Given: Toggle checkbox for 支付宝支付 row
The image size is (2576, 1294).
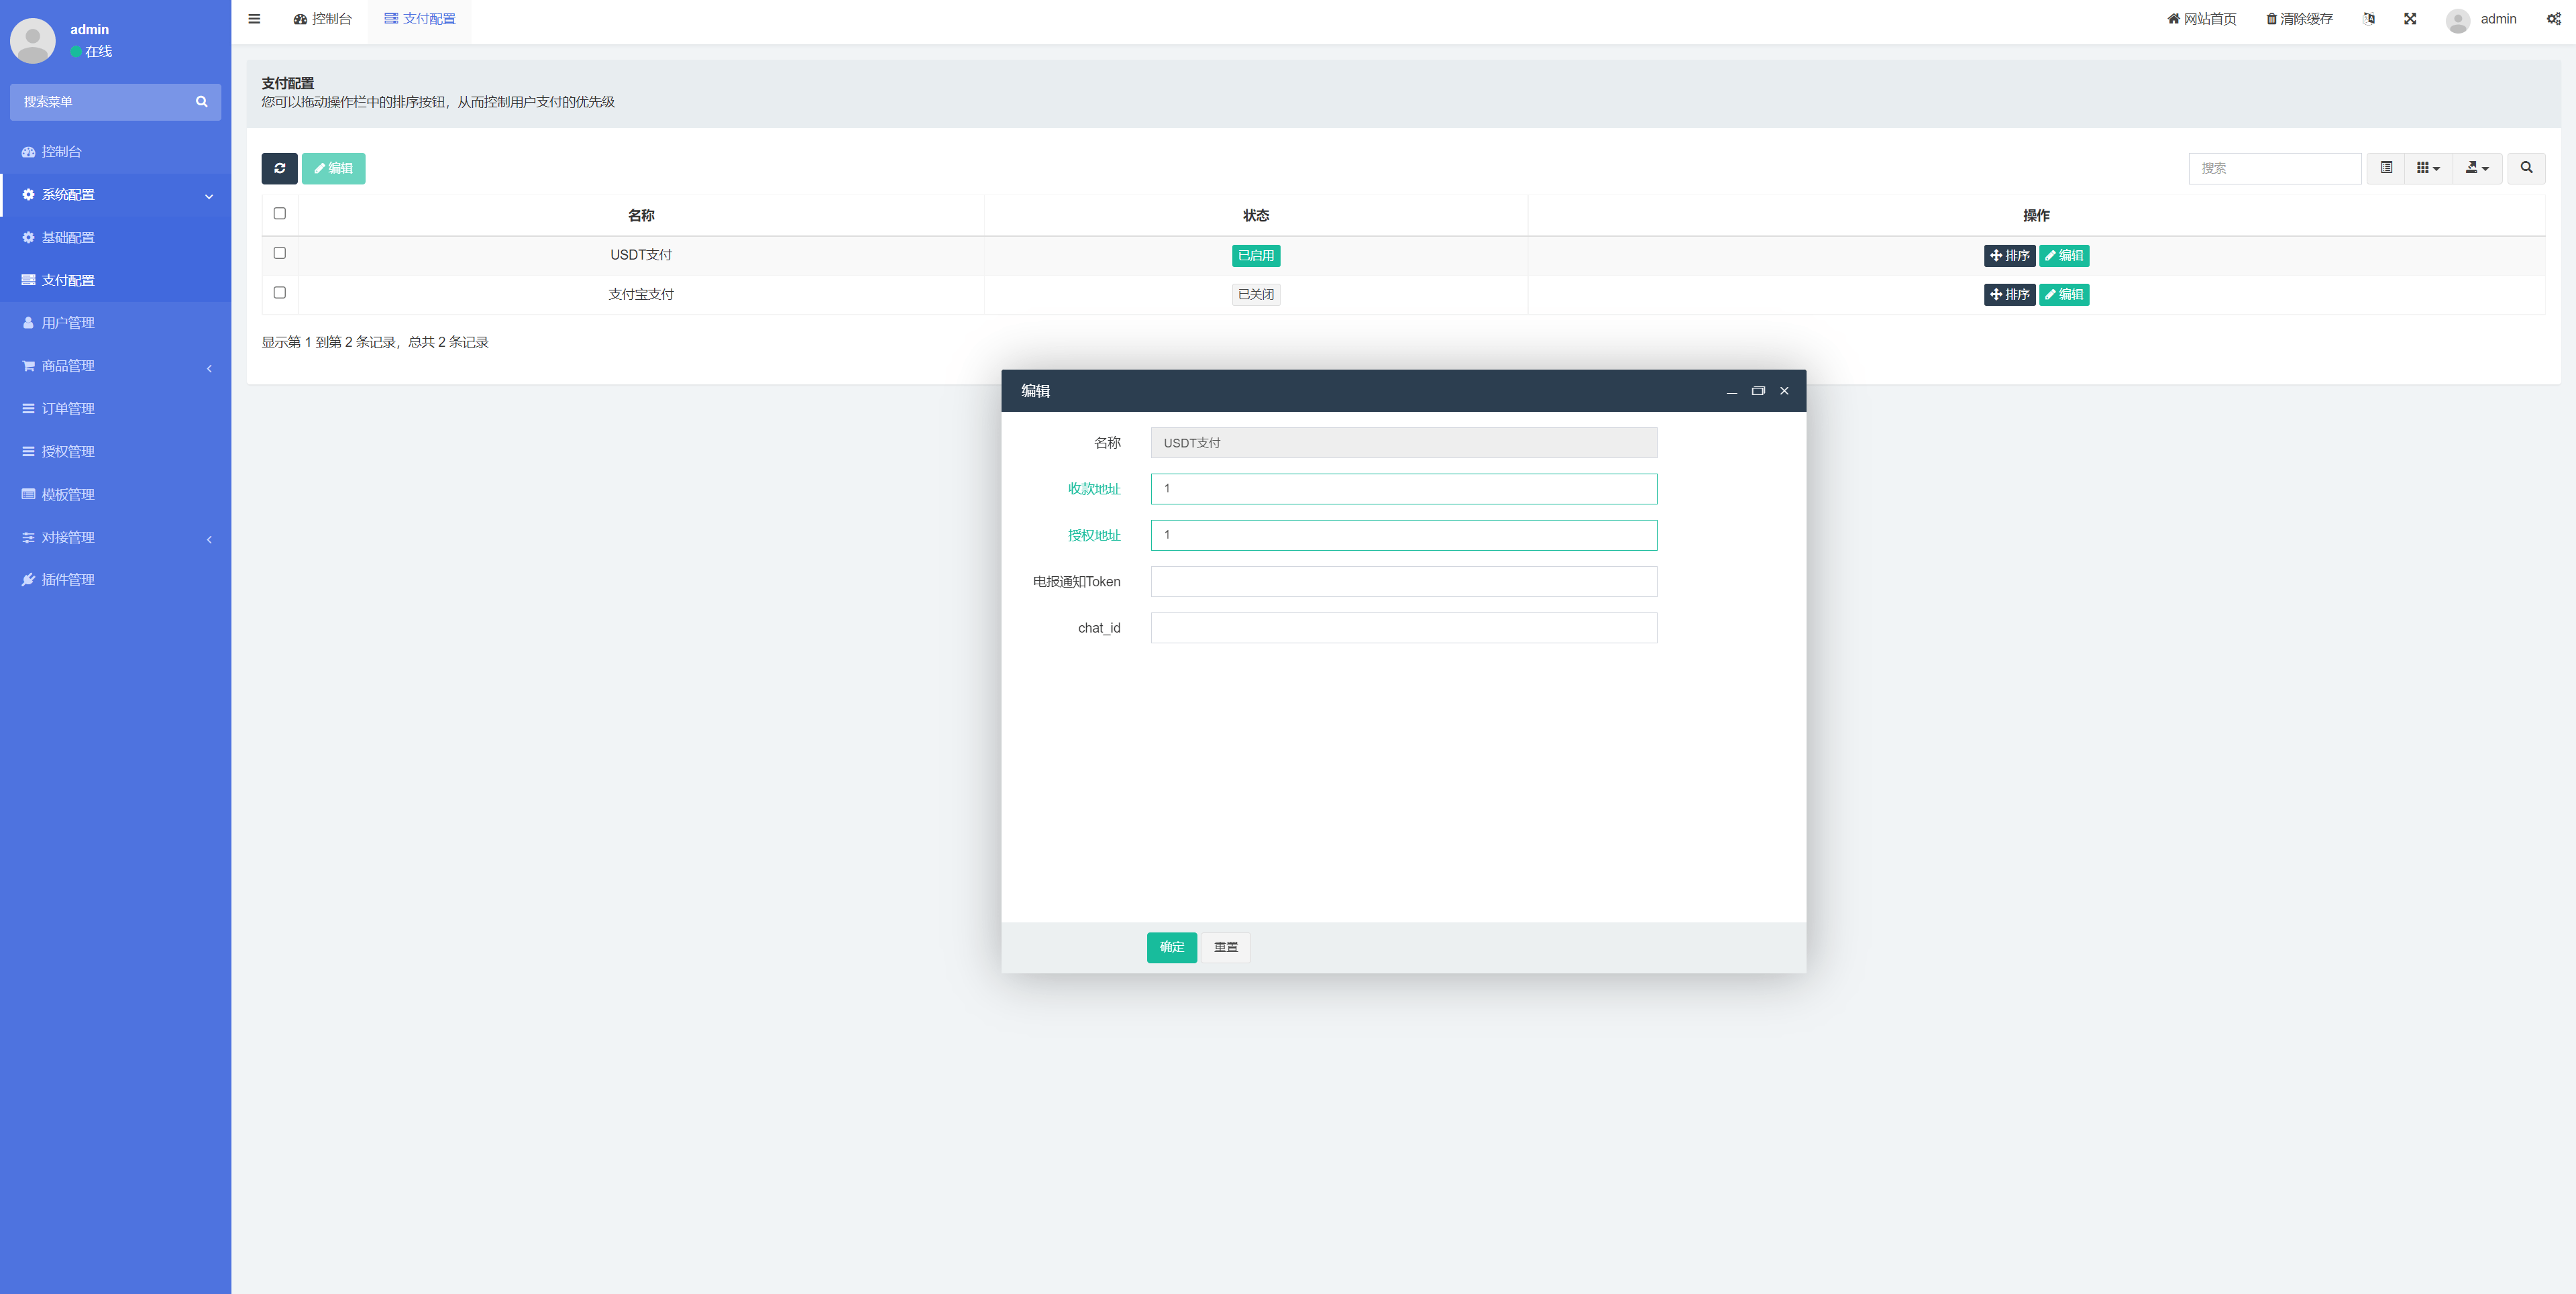Looking at the screenshot, I should (279, 294).
